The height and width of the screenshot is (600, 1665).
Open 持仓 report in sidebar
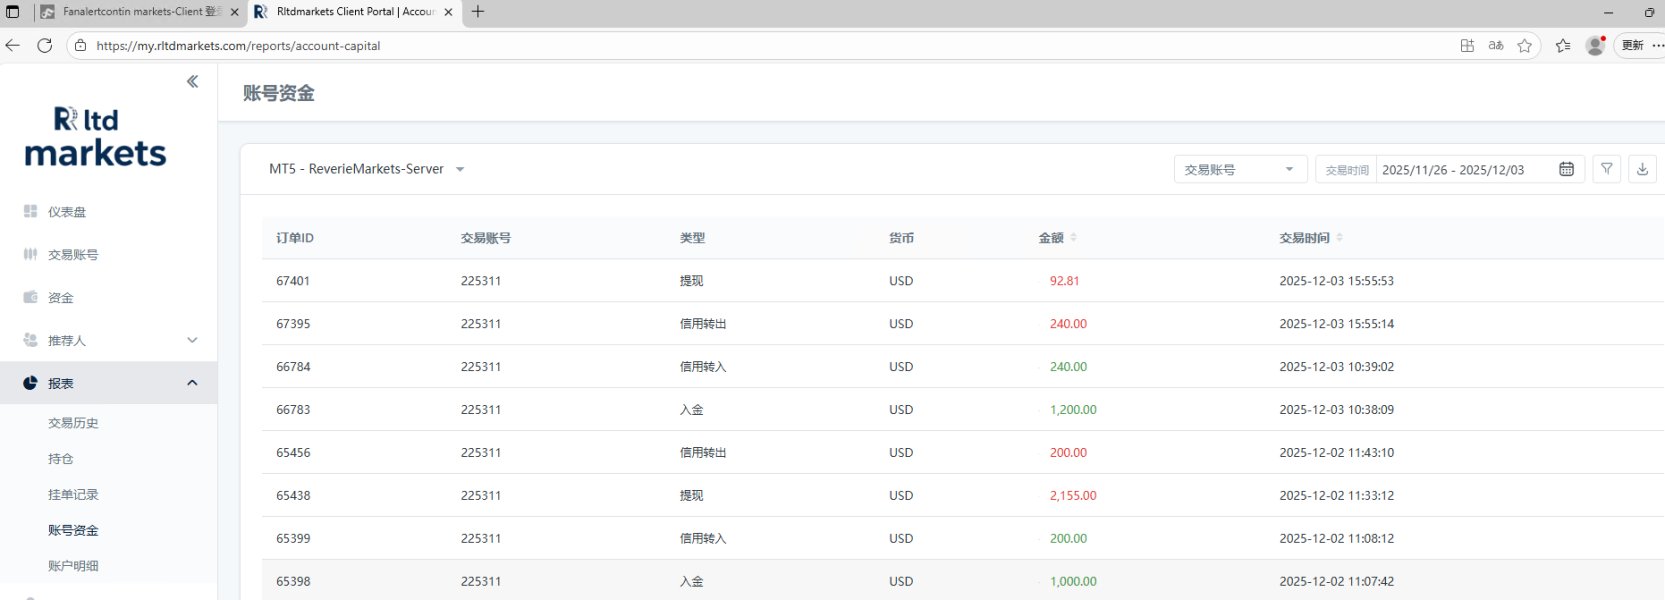61,459
